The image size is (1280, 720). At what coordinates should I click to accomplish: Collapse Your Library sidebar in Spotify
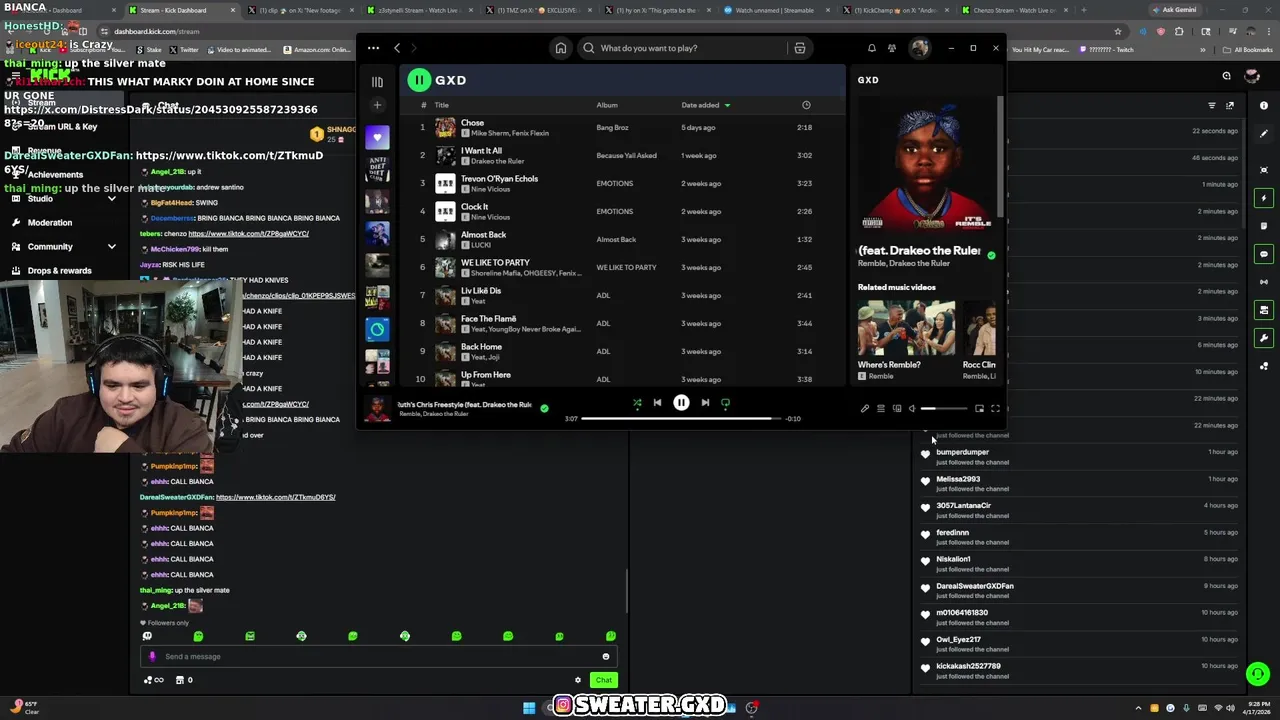click(x=377, y=82)
